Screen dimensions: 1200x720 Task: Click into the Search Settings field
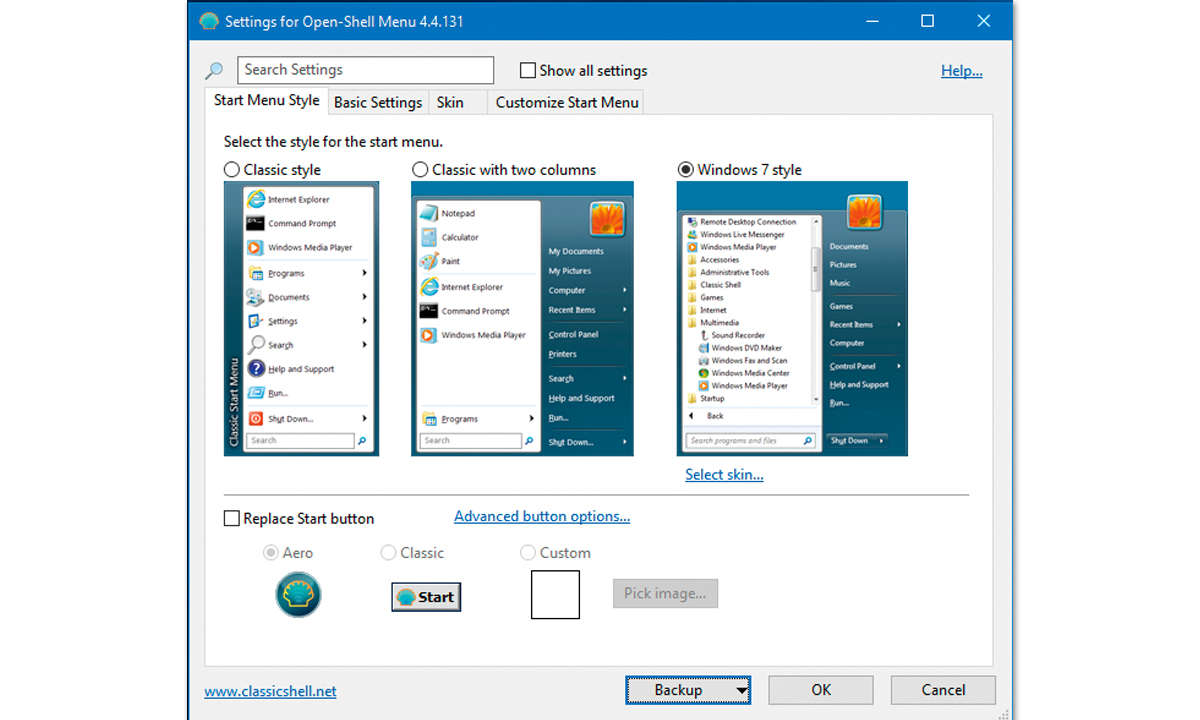[x=365, y=70]
